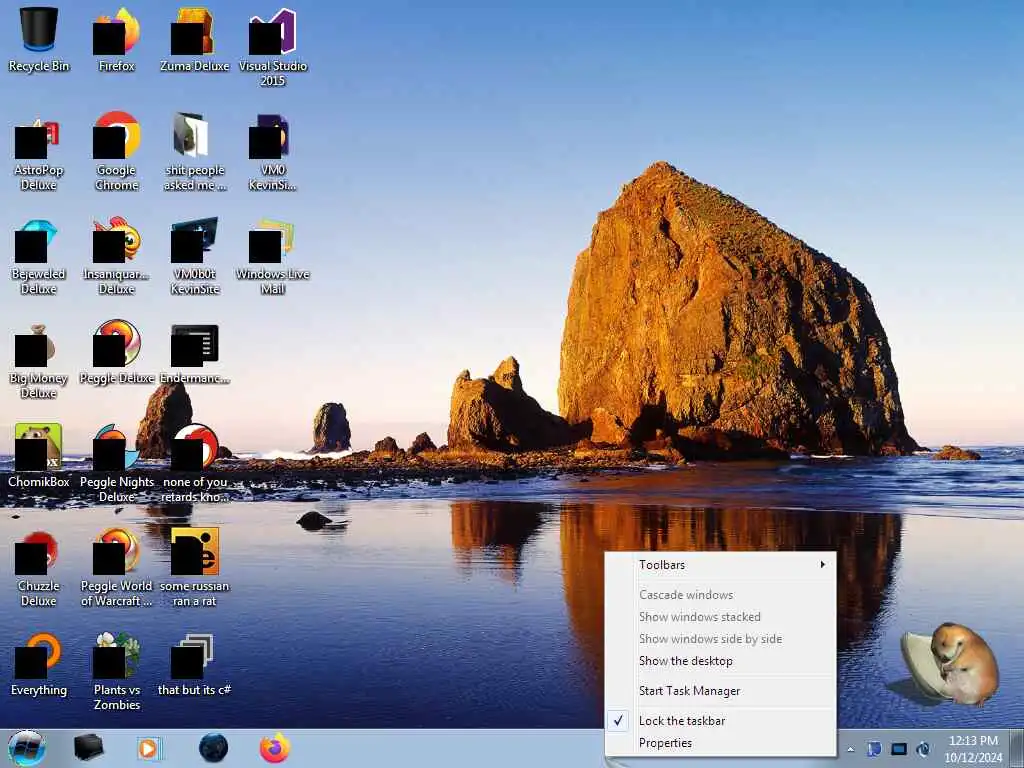Select the 'that but its c#' icon
Viewport: 1024px width, 768px height.
coord(195,665)
